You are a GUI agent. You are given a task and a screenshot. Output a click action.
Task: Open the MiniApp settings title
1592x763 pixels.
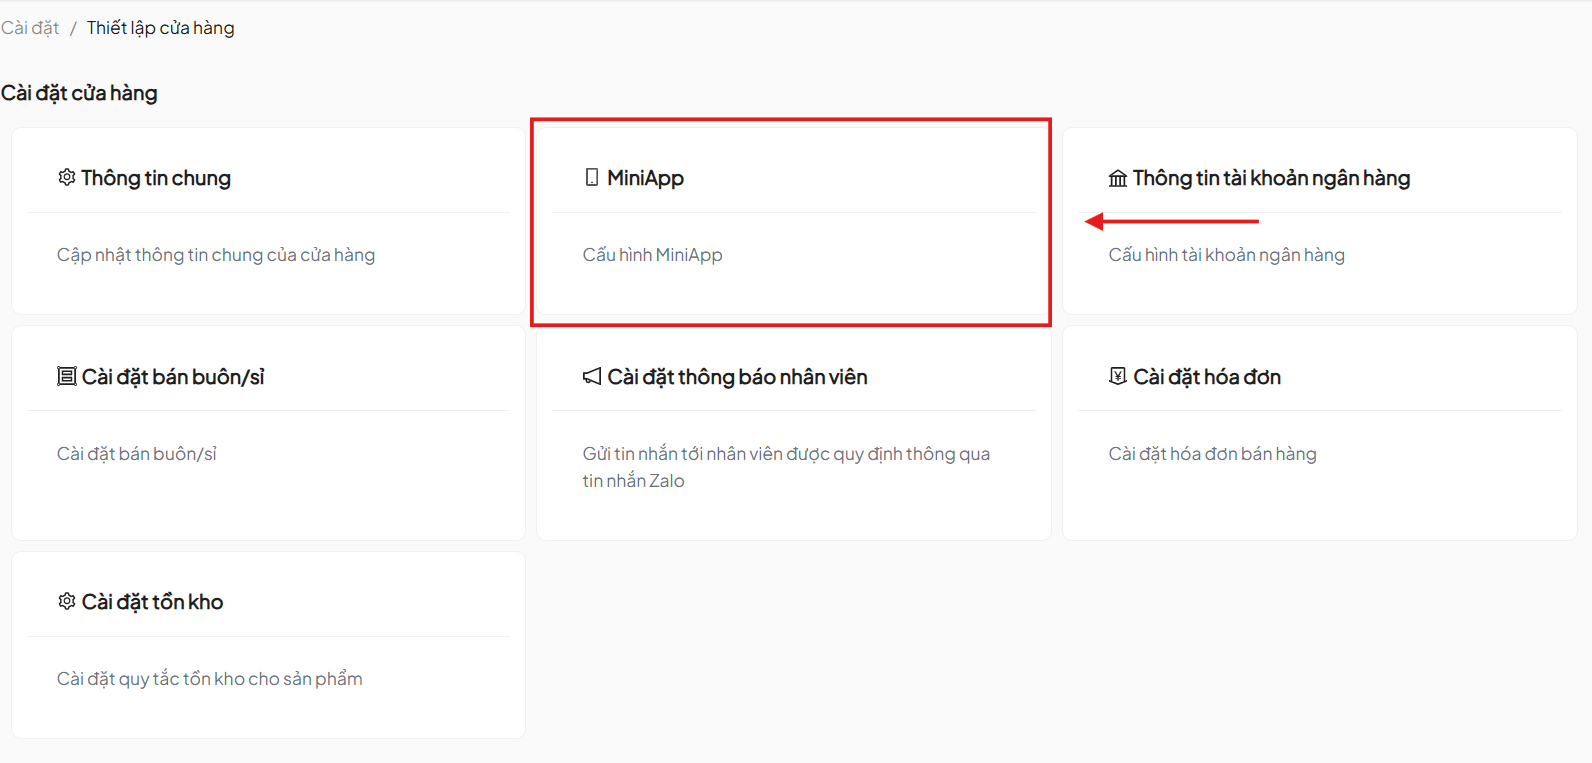(645, 178)
